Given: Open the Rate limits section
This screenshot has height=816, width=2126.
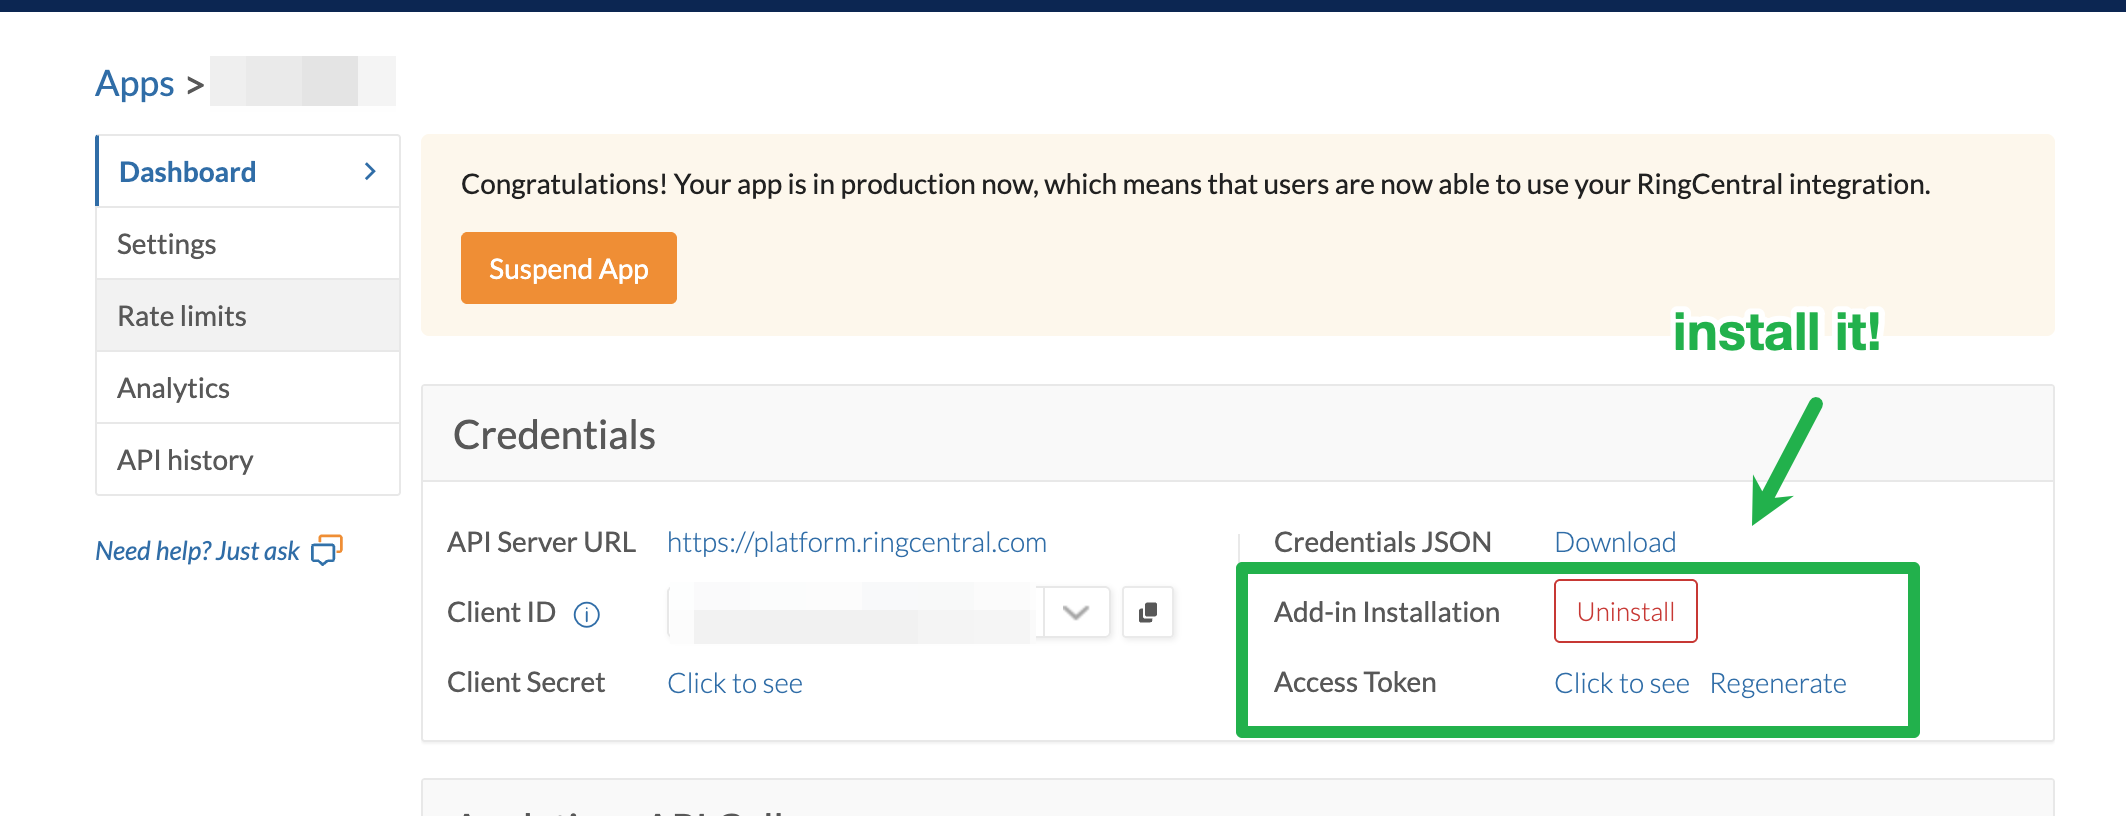Looking at the screenshot, I should click(x=182, y=316).
